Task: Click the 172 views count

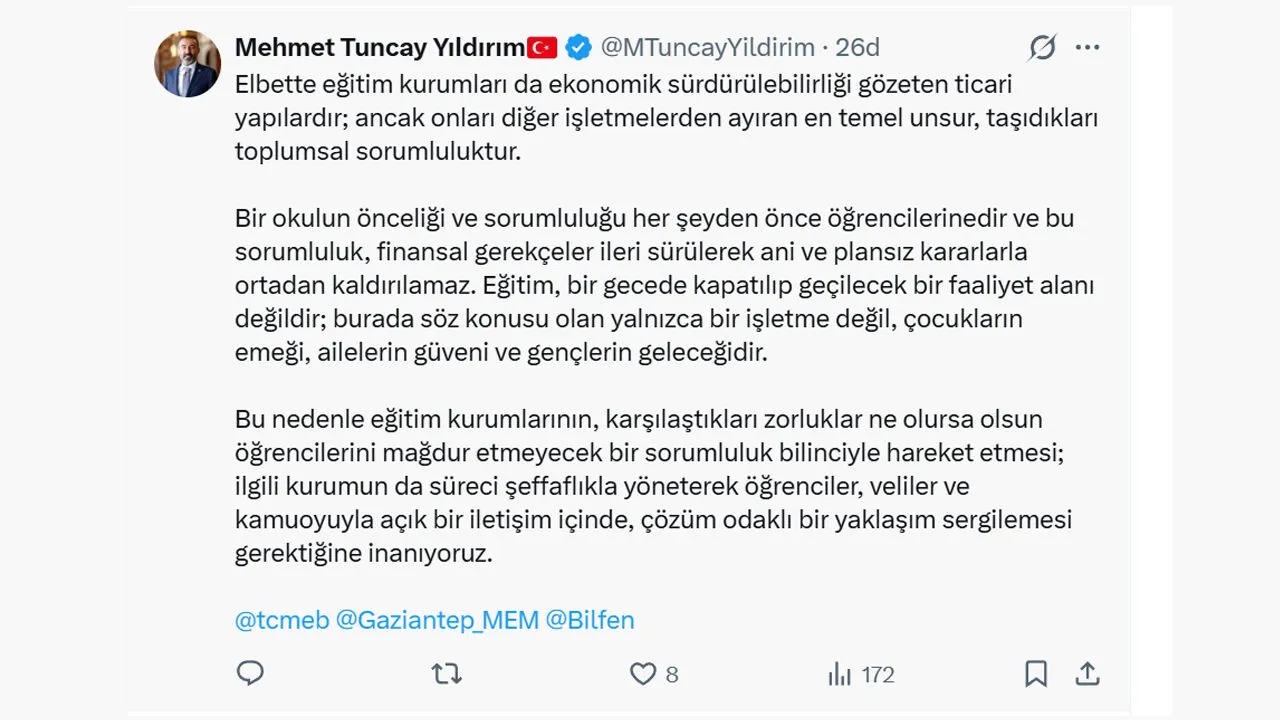Action: click(x=877, y=675)
